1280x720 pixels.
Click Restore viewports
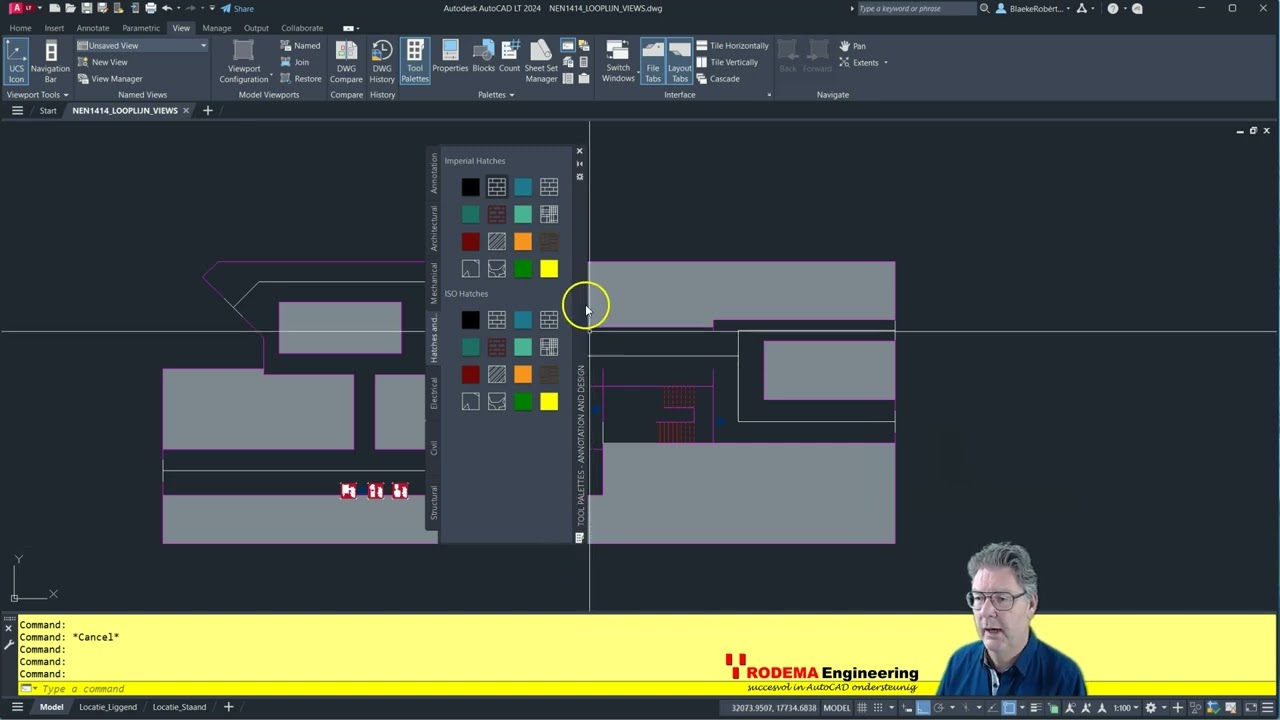(301, 79)
